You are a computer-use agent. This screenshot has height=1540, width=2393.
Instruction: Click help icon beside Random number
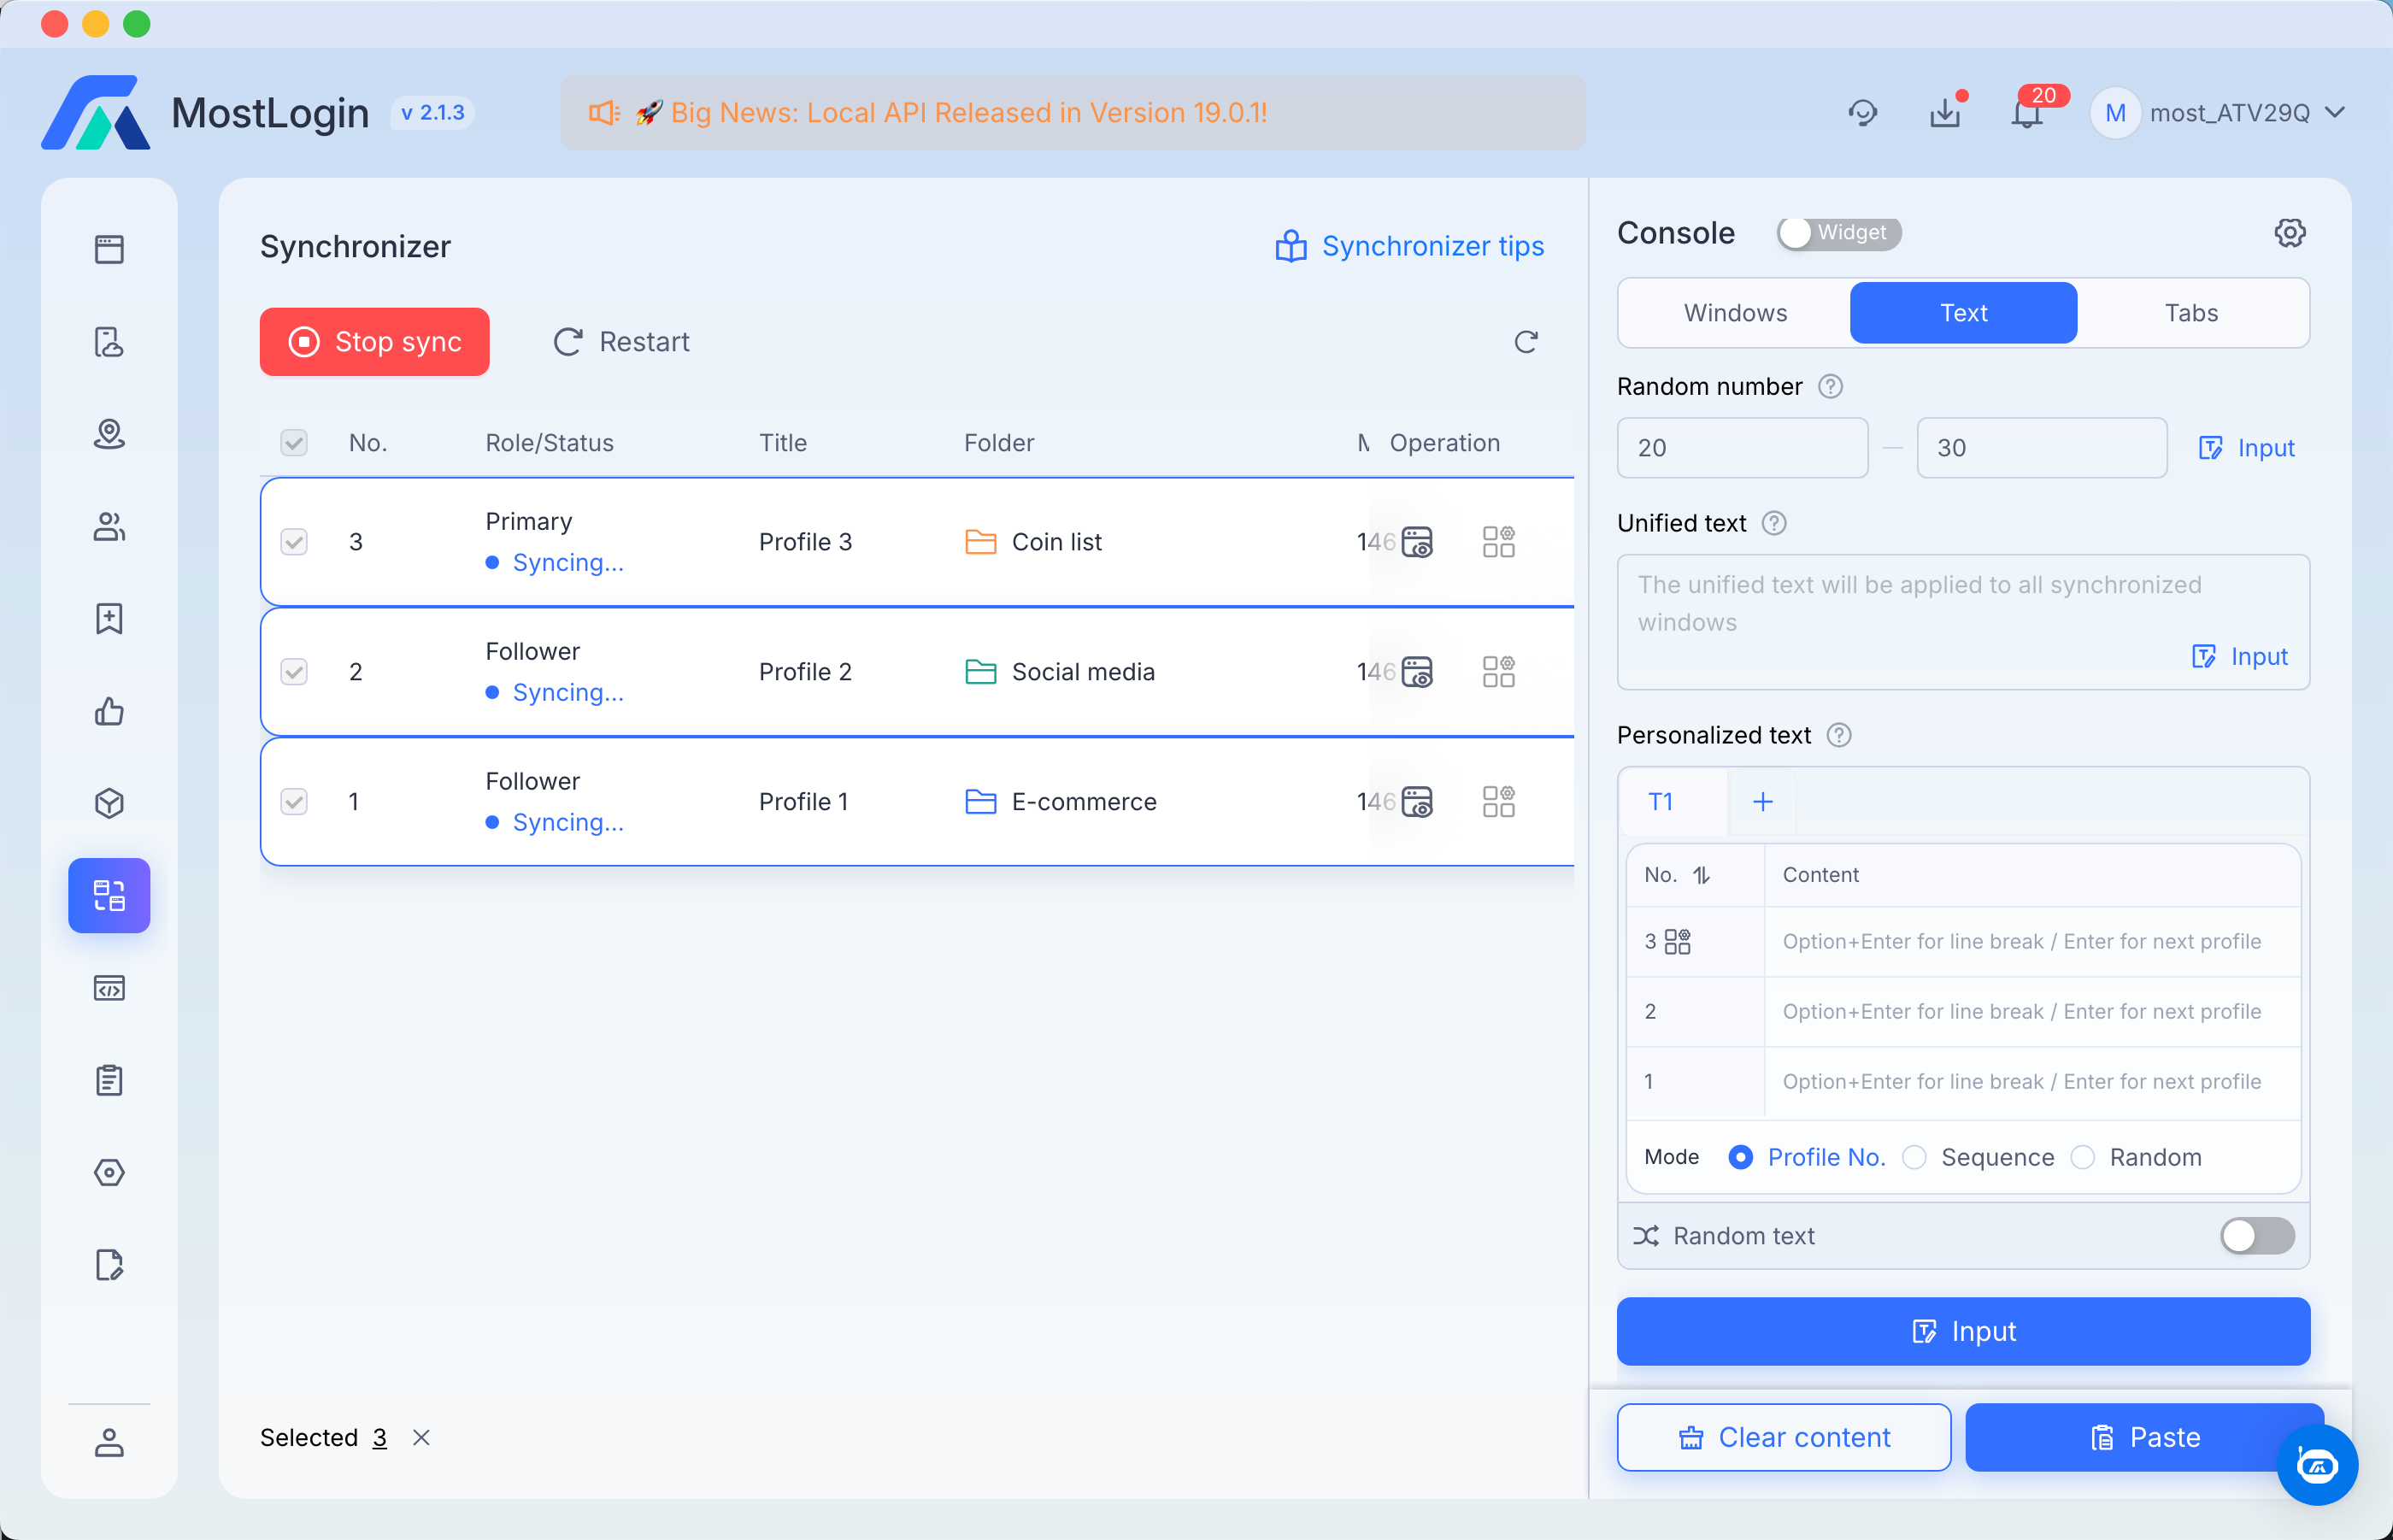(1830, 387)
